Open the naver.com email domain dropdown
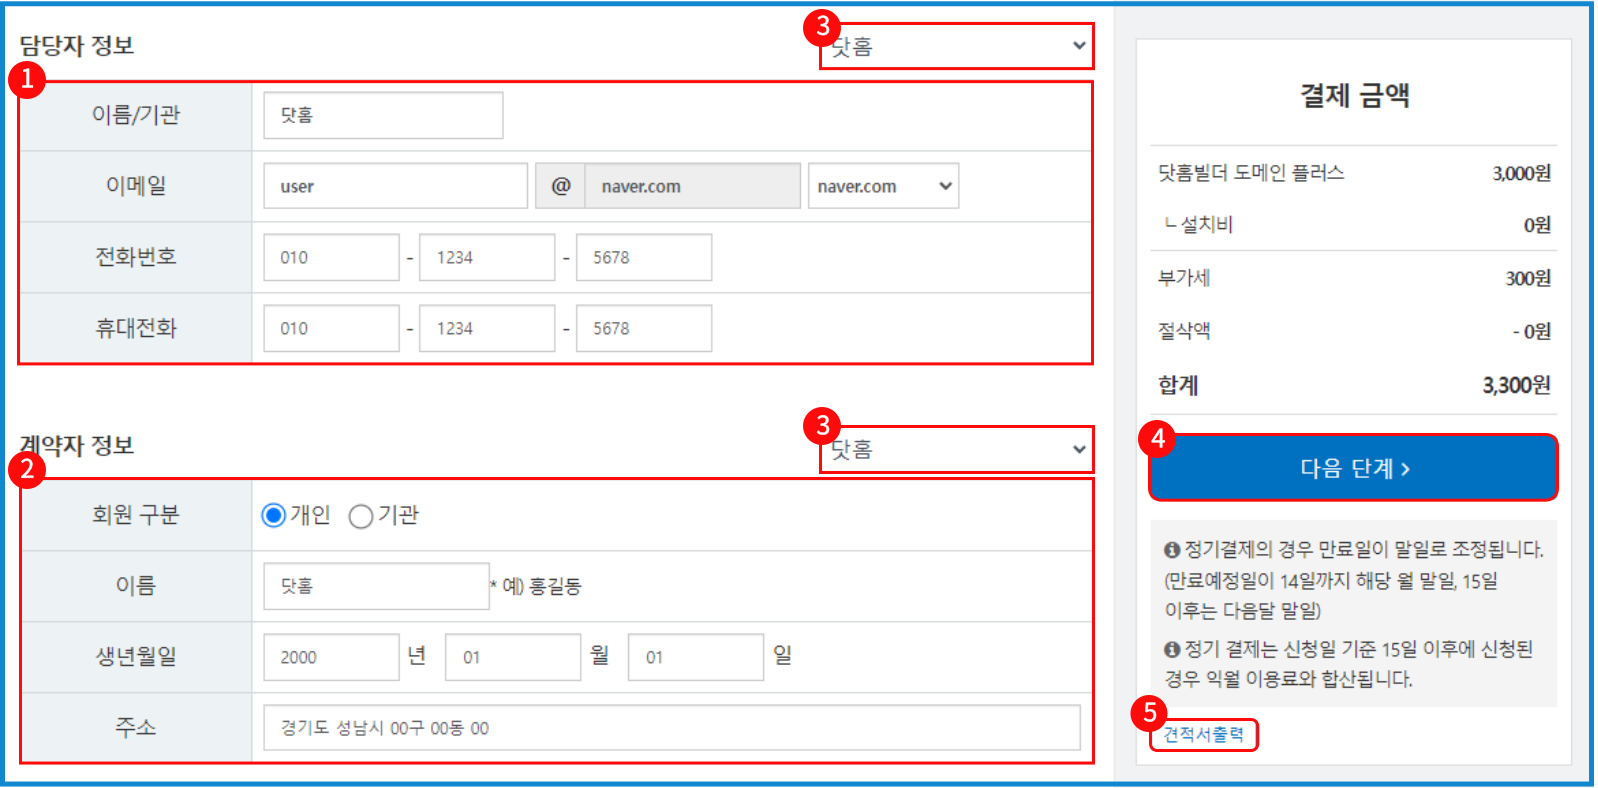Image resolution: width=1598 pixels, height=788 pixels. tap(883, 186)
